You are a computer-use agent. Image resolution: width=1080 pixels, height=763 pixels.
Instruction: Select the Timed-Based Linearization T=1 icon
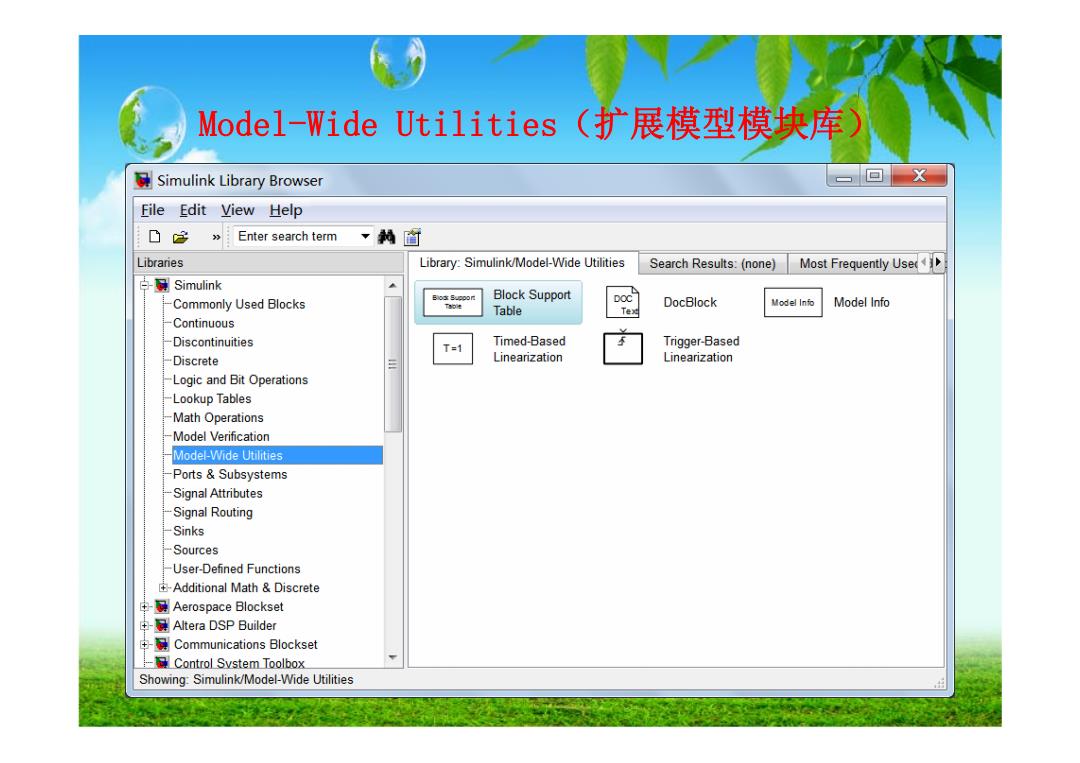453,348
